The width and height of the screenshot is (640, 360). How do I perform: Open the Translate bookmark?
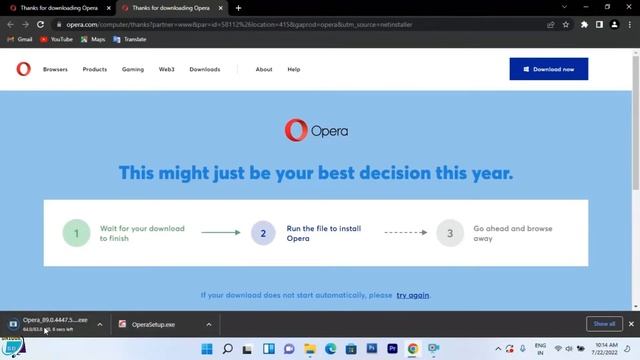coord(130,39)
